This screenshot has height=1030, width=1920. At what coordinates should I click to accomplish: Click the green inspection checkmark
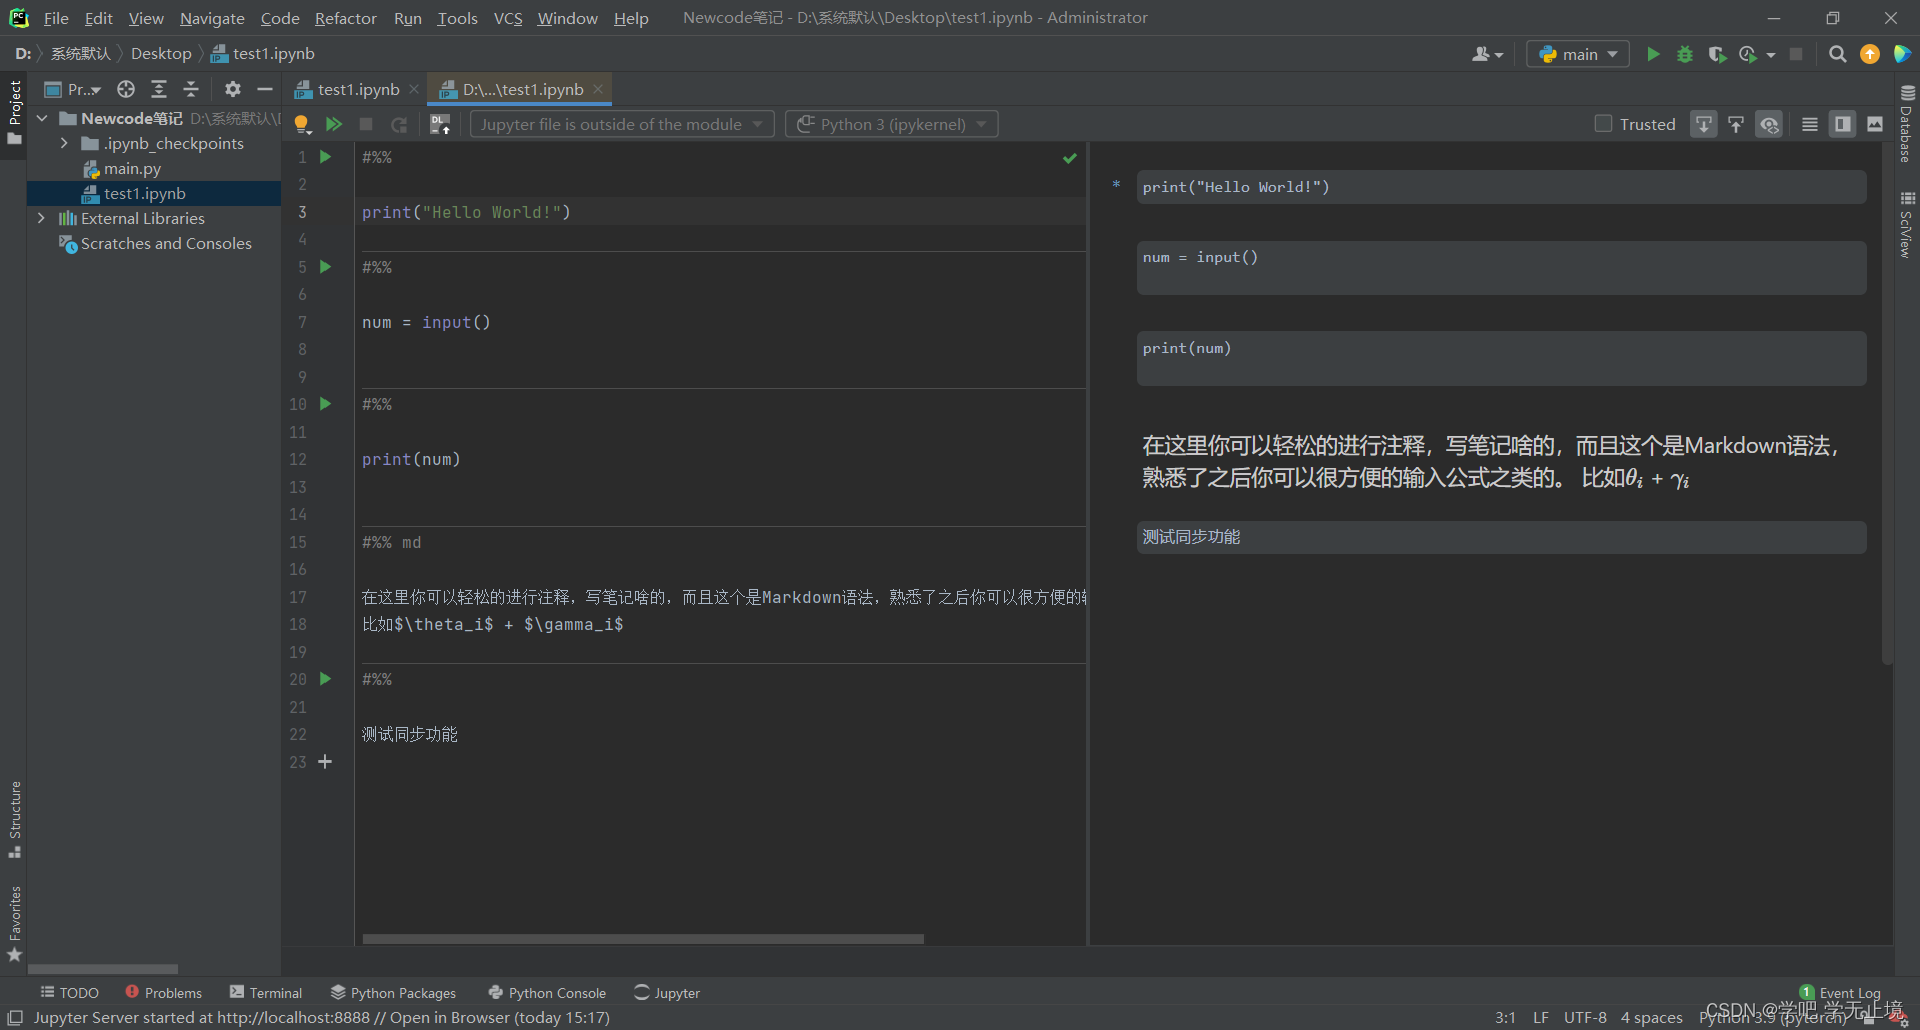tap(1070, 158)
